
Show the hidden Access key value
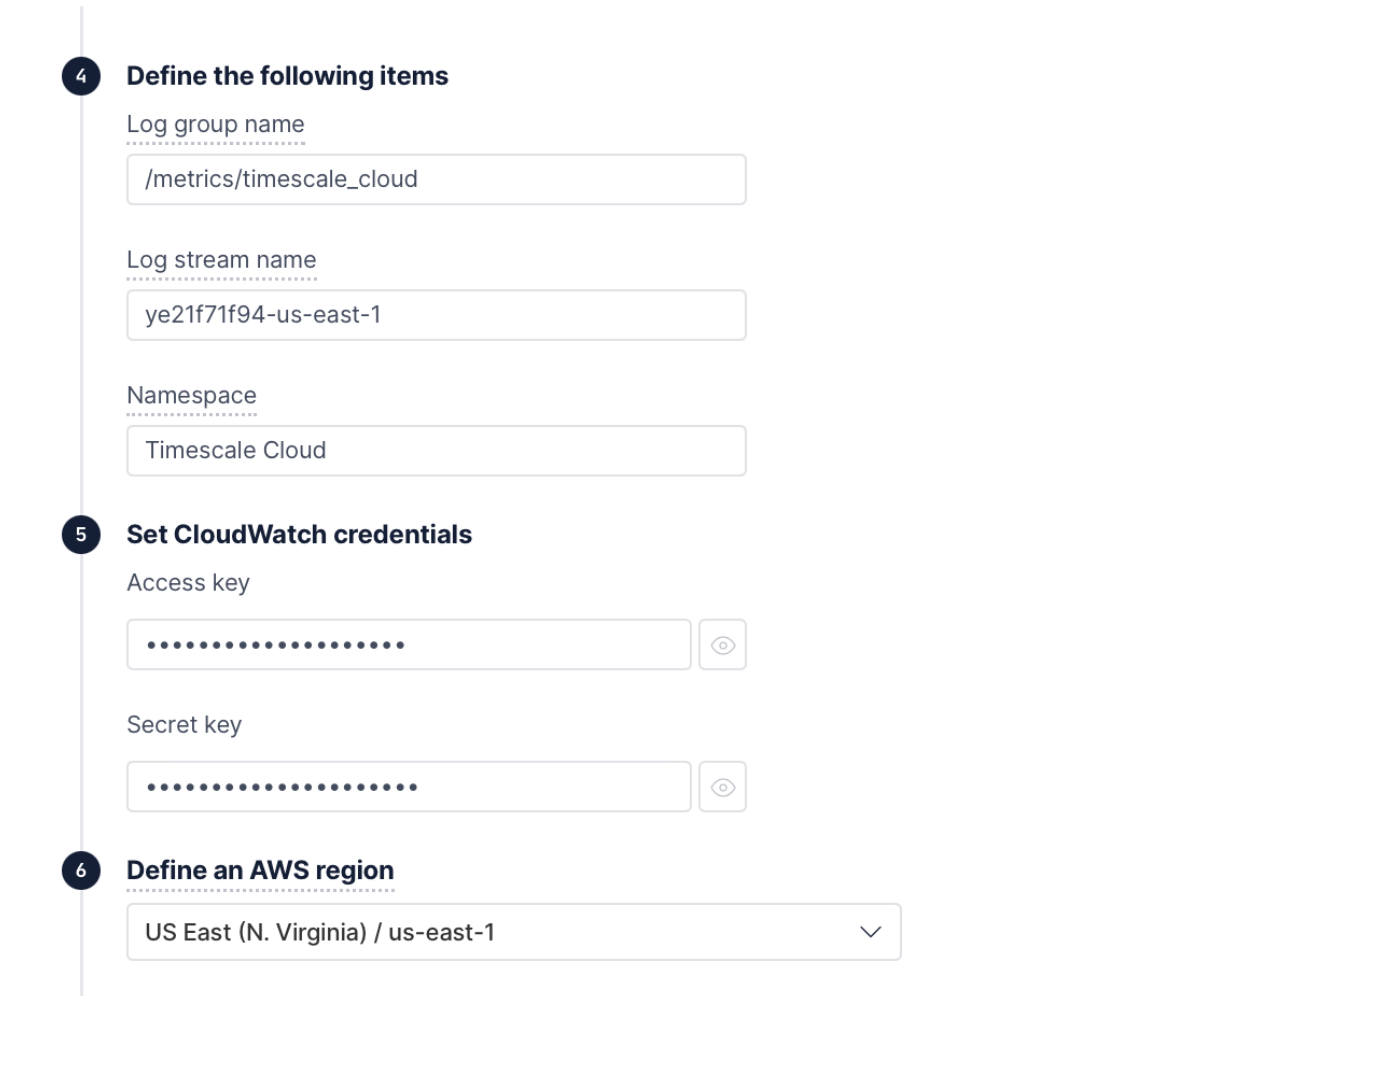722,645
